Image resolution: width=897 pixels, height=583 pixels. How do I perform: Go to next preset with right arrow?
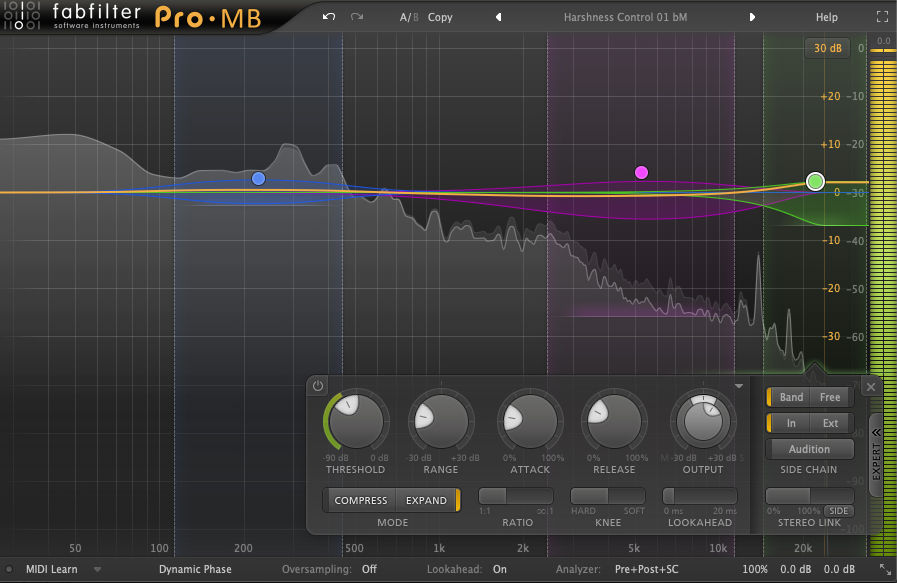click(752, 17)
